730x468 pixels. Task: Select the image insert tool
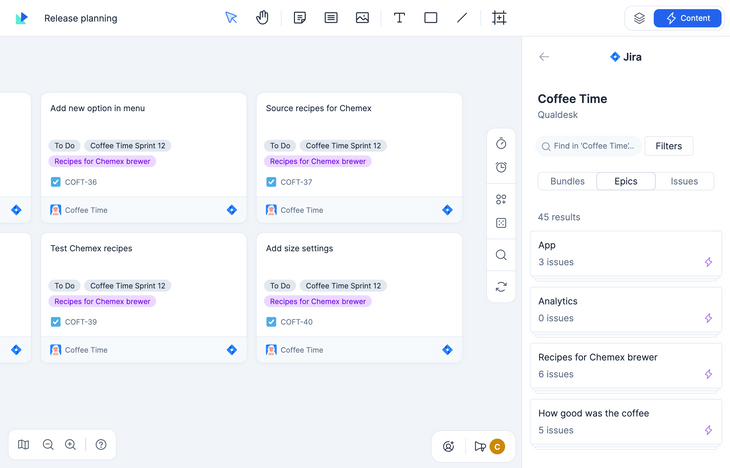362,18
